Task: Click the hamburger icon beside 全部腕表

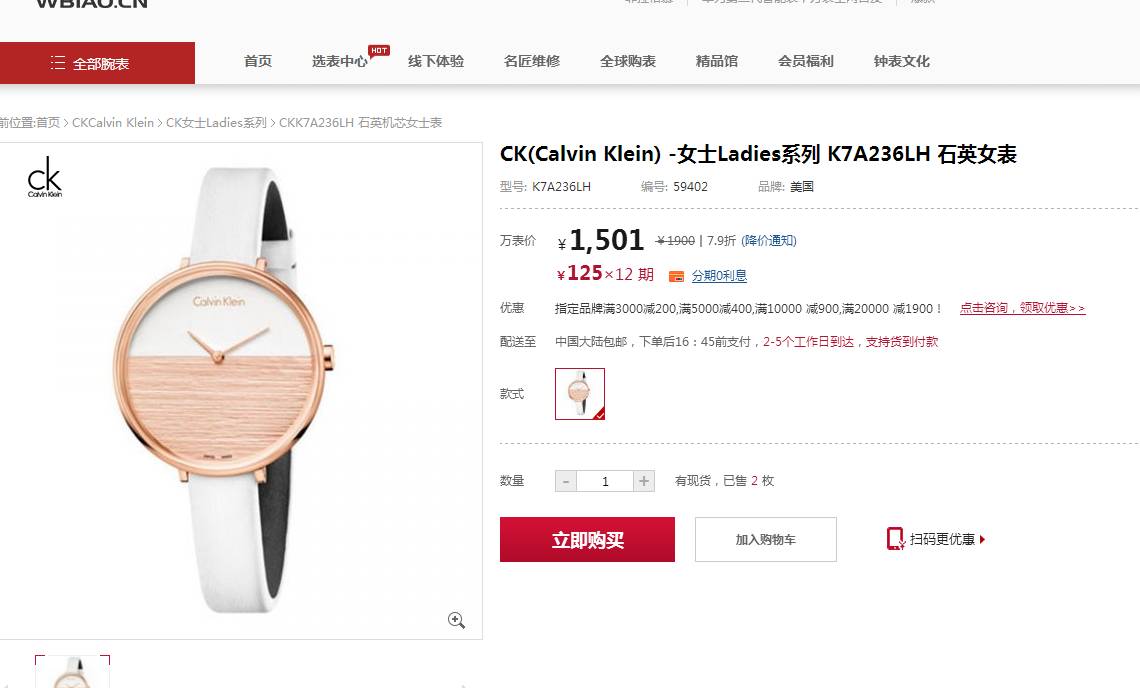Action: [x=58, y=63]
